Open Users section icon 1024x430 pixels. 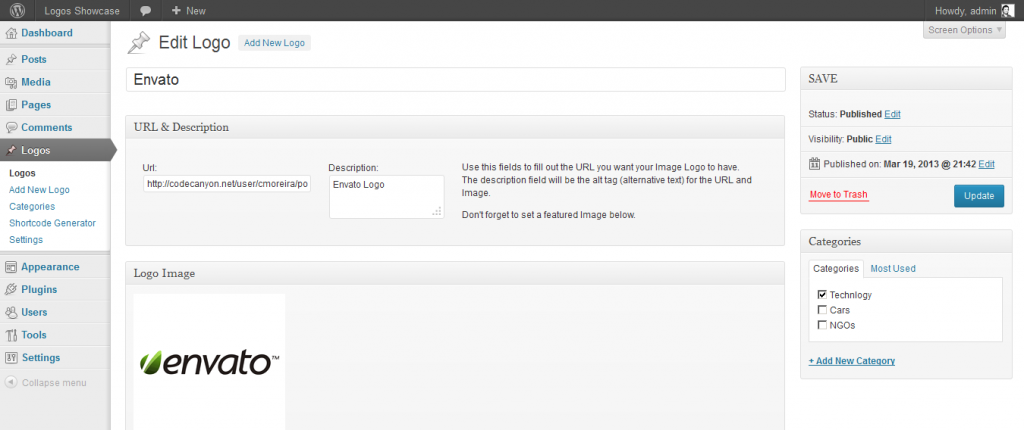[11, 312]
